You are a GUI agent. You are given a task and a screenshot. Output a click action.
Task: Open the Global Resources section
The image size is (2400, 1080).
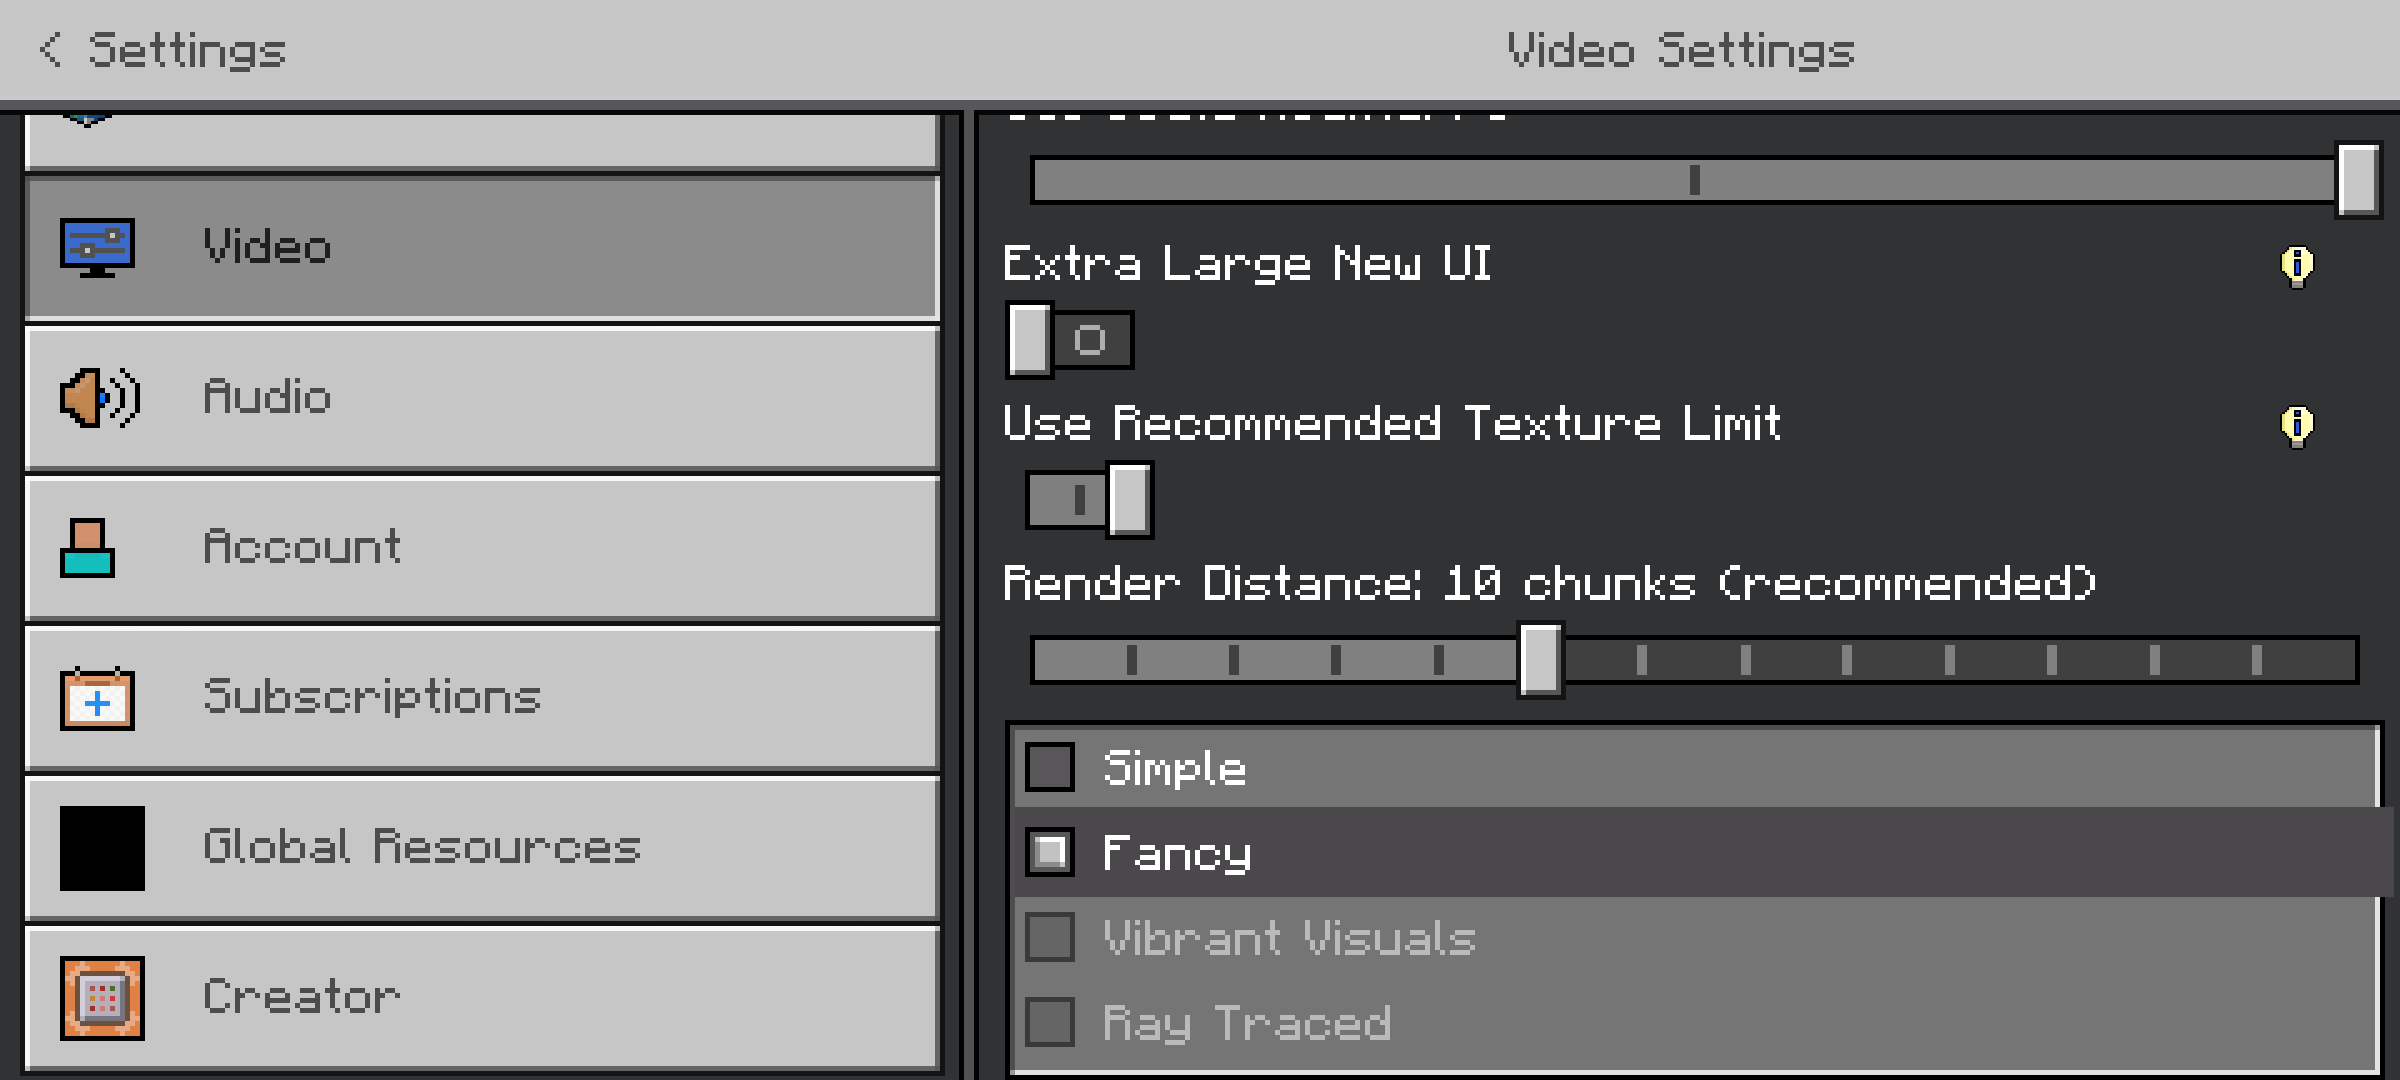click(x=482, y=848)
